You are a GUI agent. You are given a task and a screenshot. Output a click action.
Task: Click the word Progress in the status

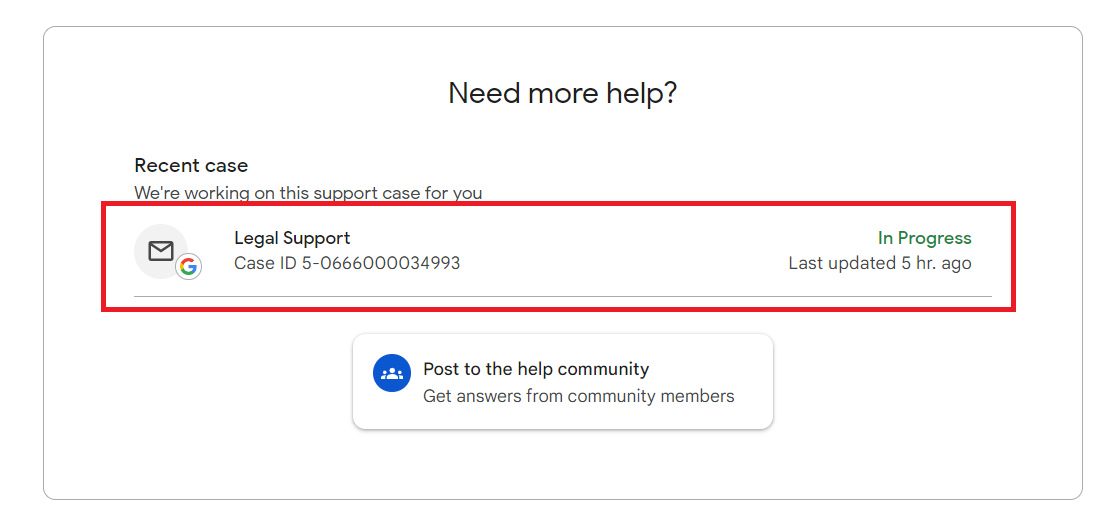934,238
